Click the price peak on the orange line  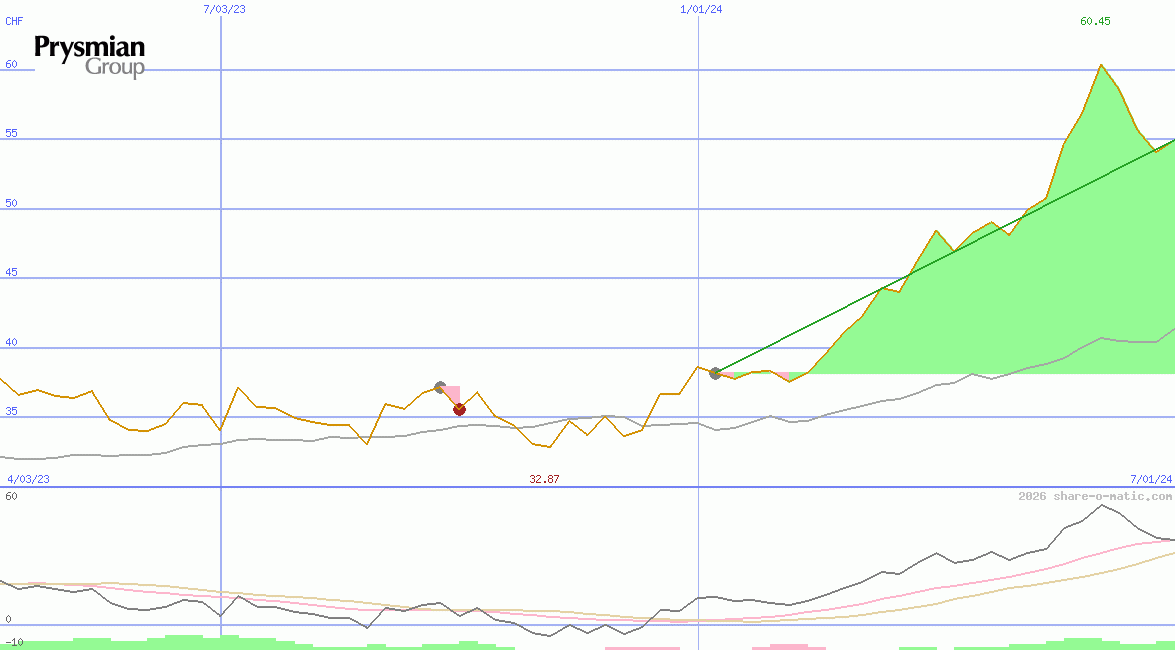point(1100,65)
